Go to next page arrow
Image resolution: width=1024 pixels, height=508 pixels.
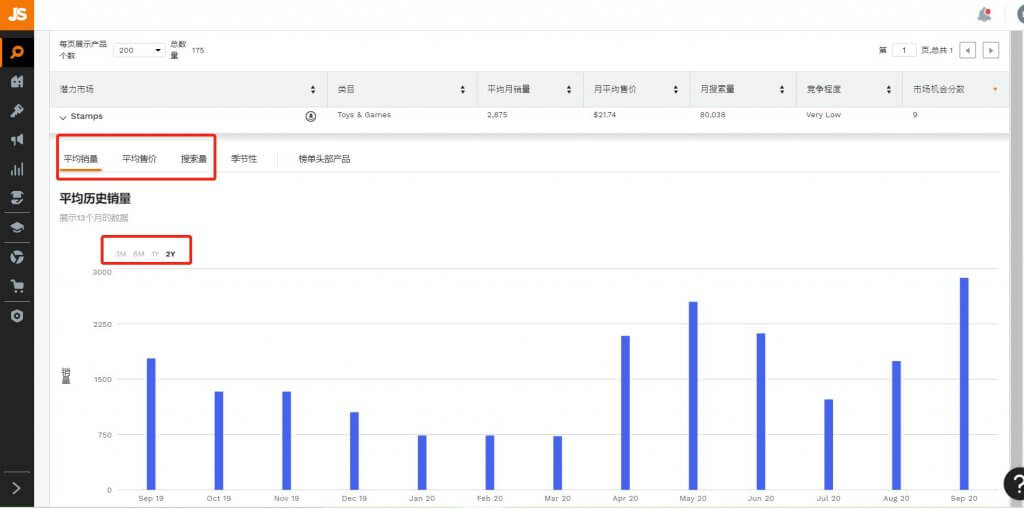click(x=991, y=50)
